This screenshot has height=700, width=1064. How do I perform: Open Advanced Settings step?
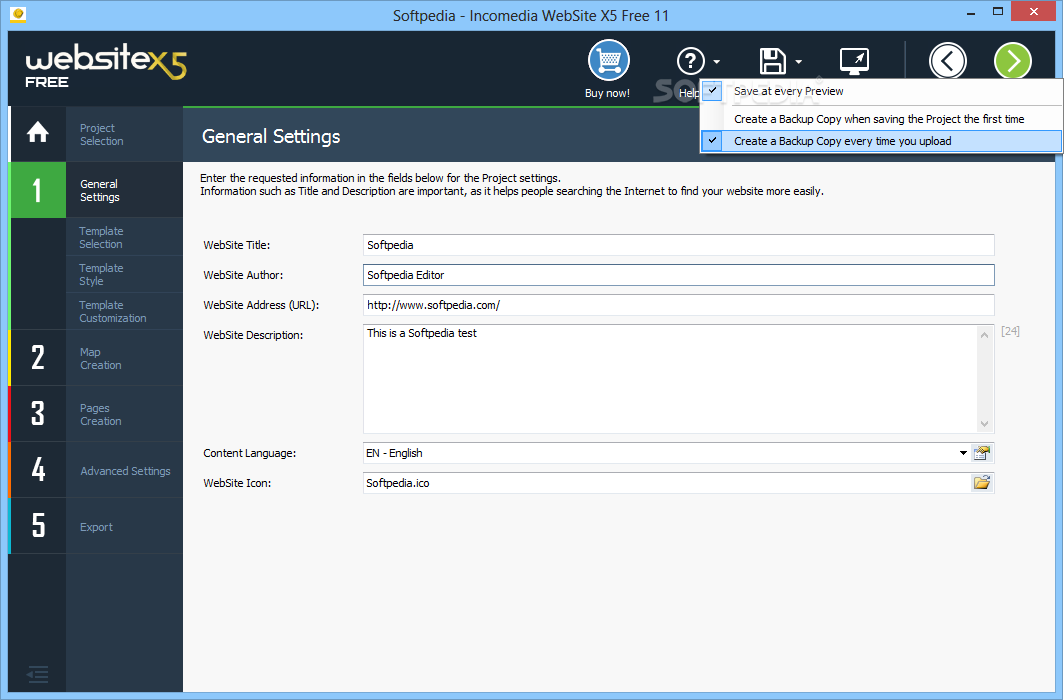(126, 471)
